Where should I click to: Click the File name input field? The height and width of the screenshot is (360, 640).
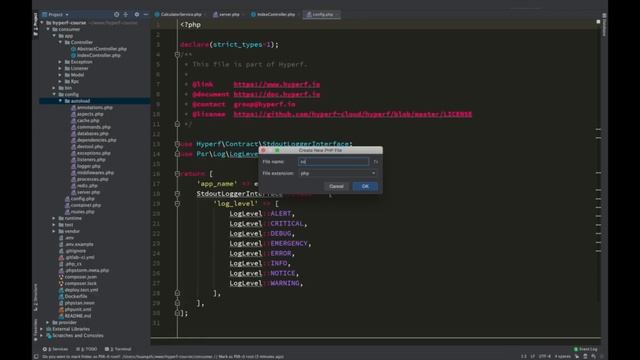click(333, 162)
